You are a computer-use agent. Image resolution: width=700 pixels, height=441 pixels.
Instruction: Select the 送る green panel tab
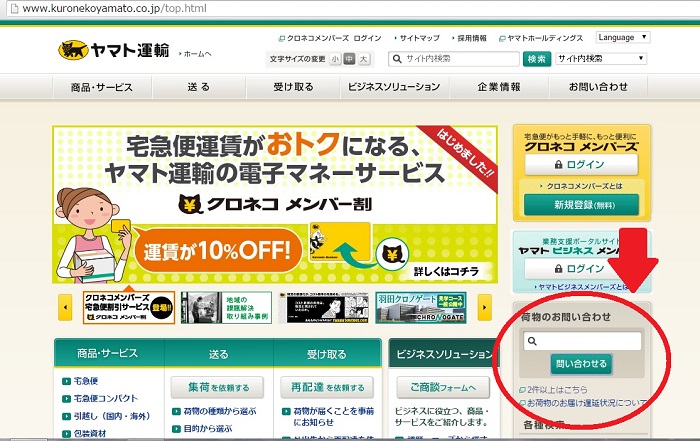[x=218, y=354]
